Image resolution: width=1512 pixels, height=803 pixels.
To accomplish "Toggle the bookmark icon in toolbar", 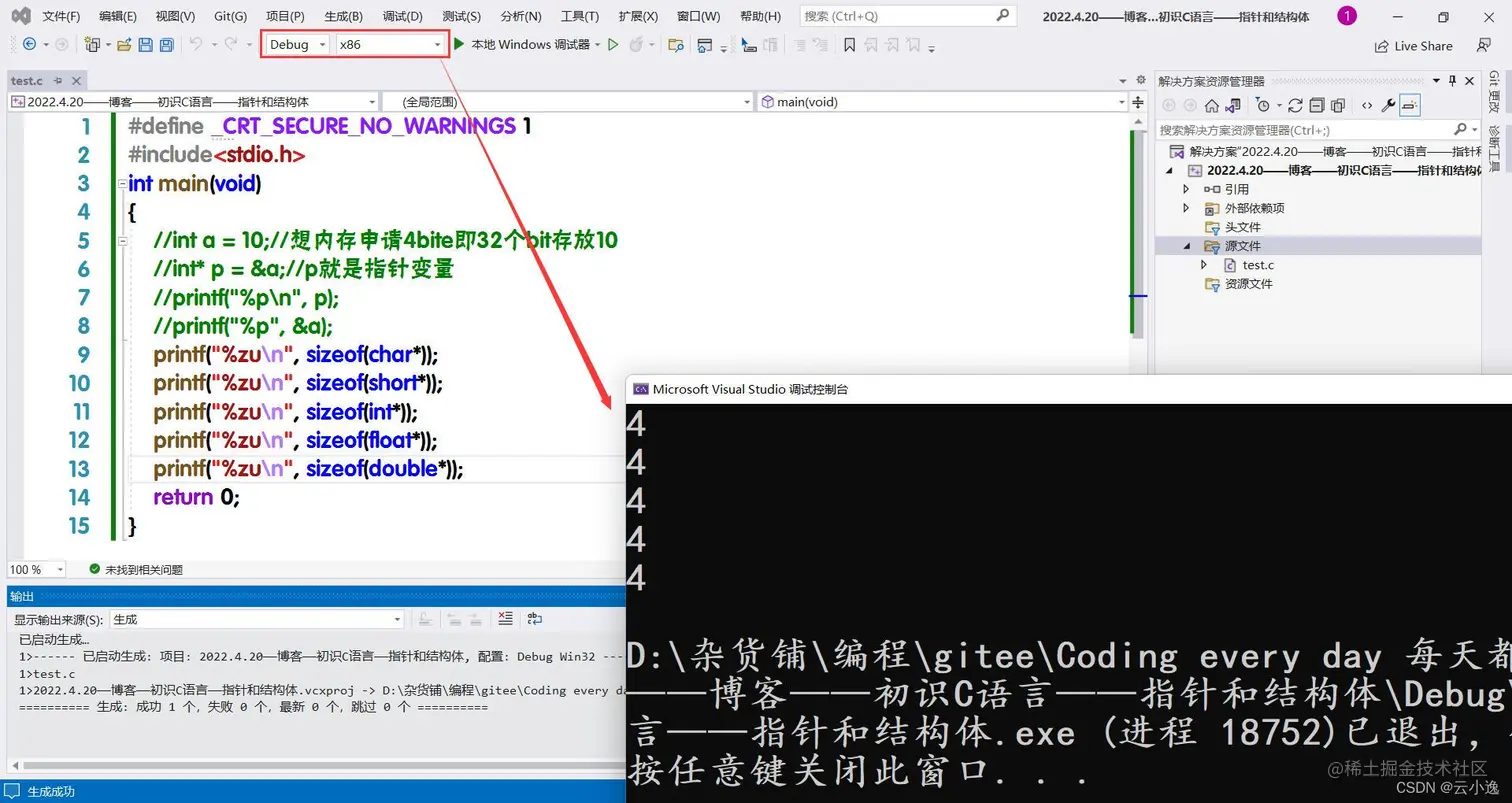I will [849, 45].
